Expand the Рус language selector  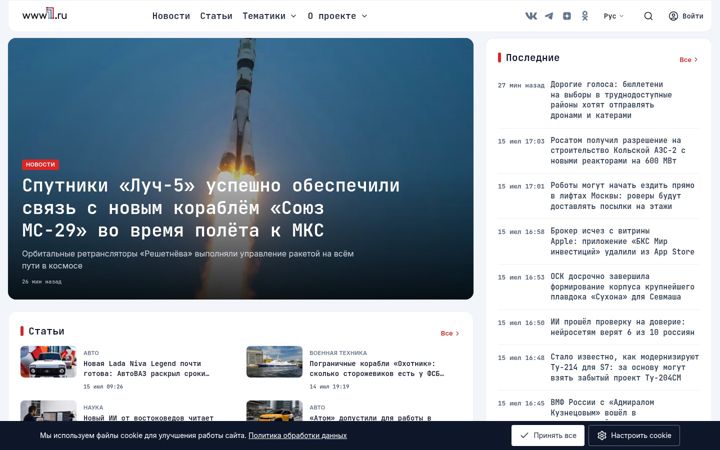[x=613, y=16]
